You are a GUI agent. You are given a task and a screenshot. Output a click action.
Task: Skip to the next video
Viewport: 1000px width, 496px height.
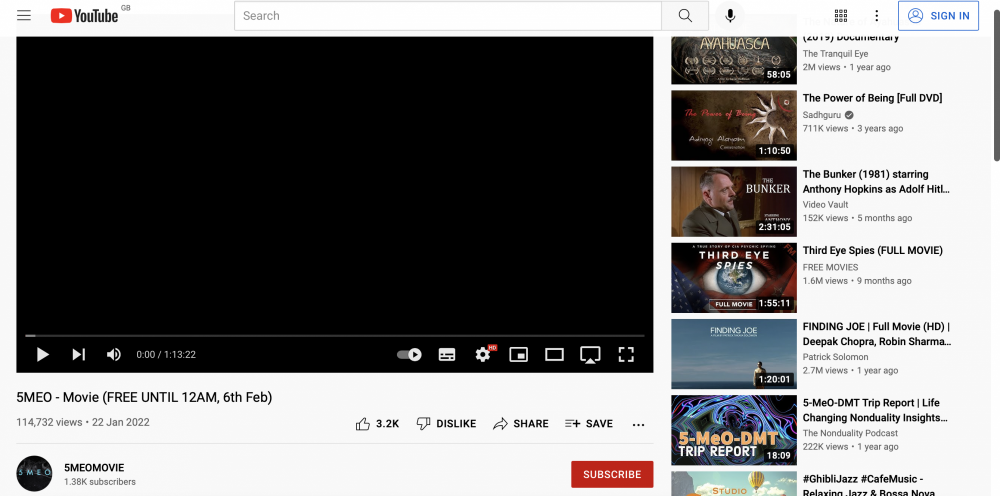(x=78, y=354)
